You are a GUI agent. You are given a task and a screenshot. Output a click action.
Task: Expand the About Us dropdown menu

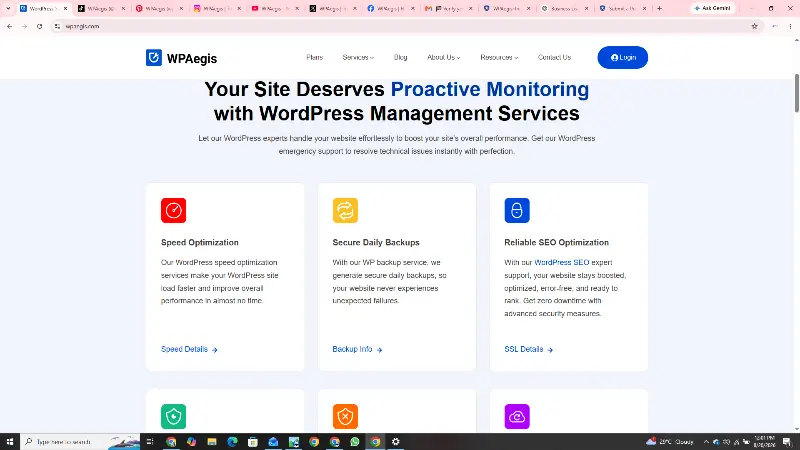(443, 58)
